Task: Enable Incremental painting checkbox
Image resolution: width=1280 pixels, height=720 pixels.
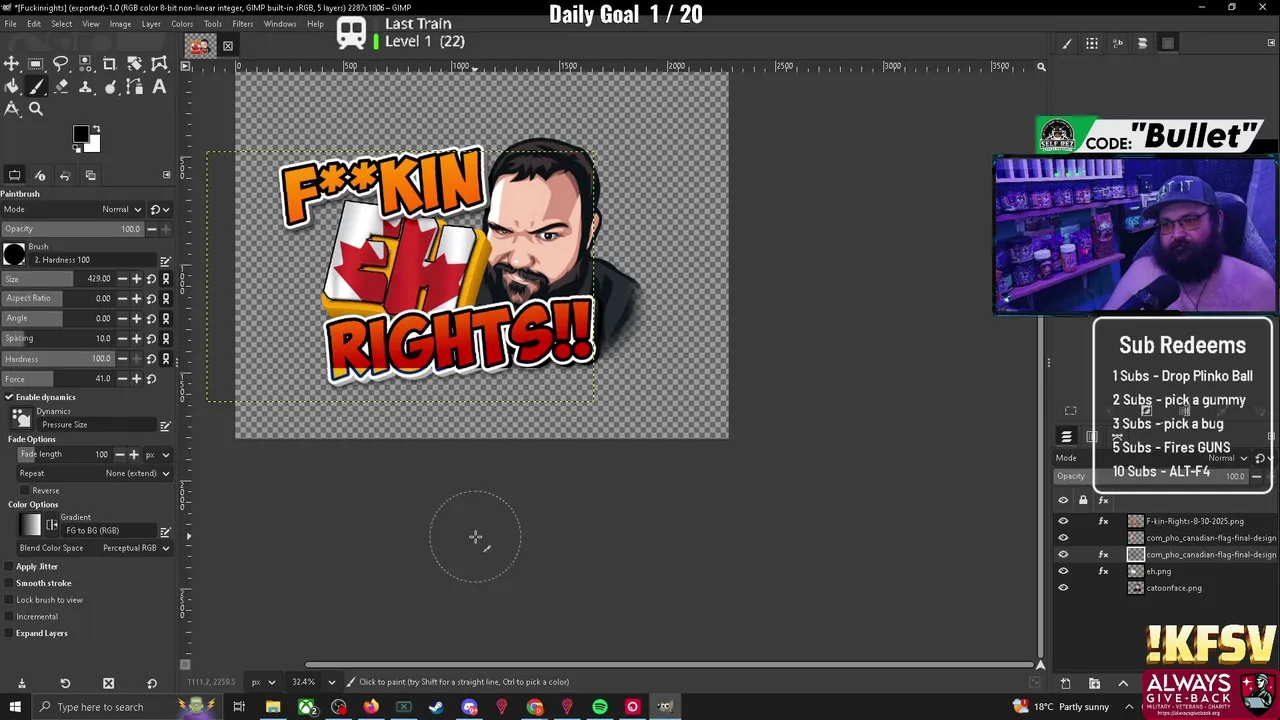Action: coord(9,616)
